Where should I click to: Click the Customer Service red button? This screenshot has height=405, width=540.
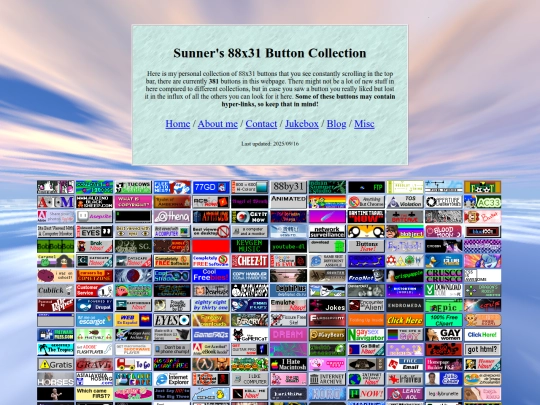coord(94,290)
